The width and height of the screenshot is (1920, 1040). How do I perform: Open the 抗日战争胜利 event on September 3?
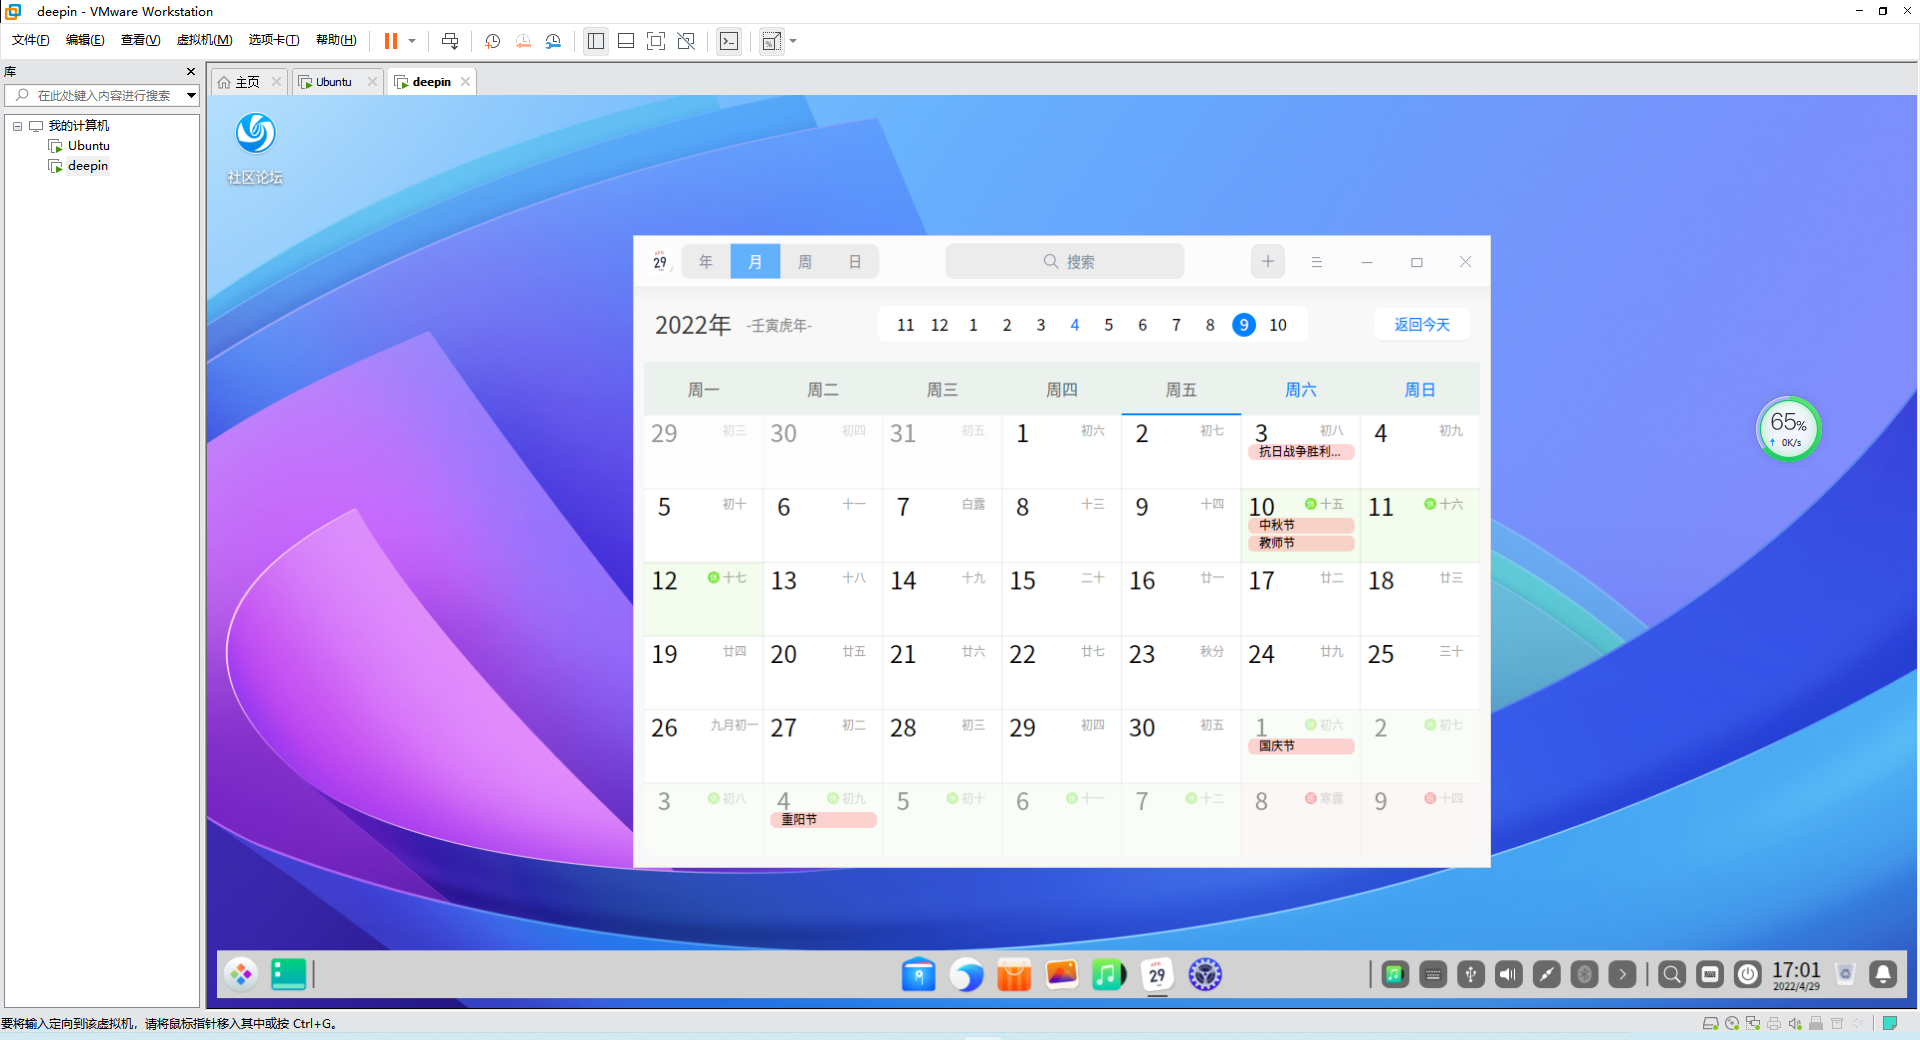point(1301,452)
